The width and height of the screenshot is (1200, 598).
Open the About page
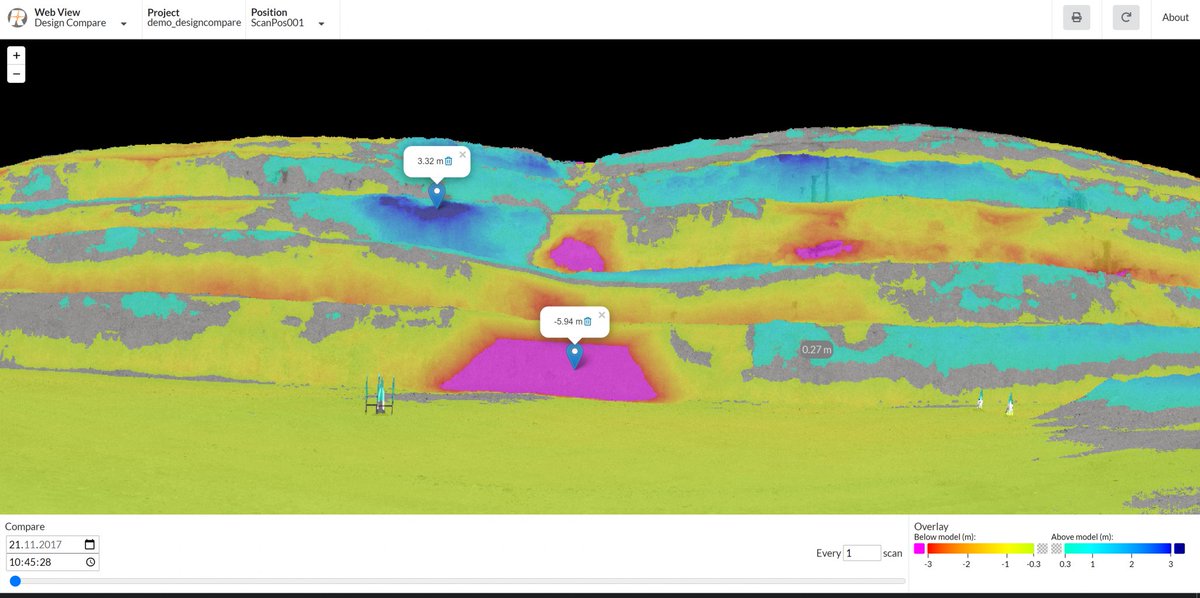[x=1174, y=17]
